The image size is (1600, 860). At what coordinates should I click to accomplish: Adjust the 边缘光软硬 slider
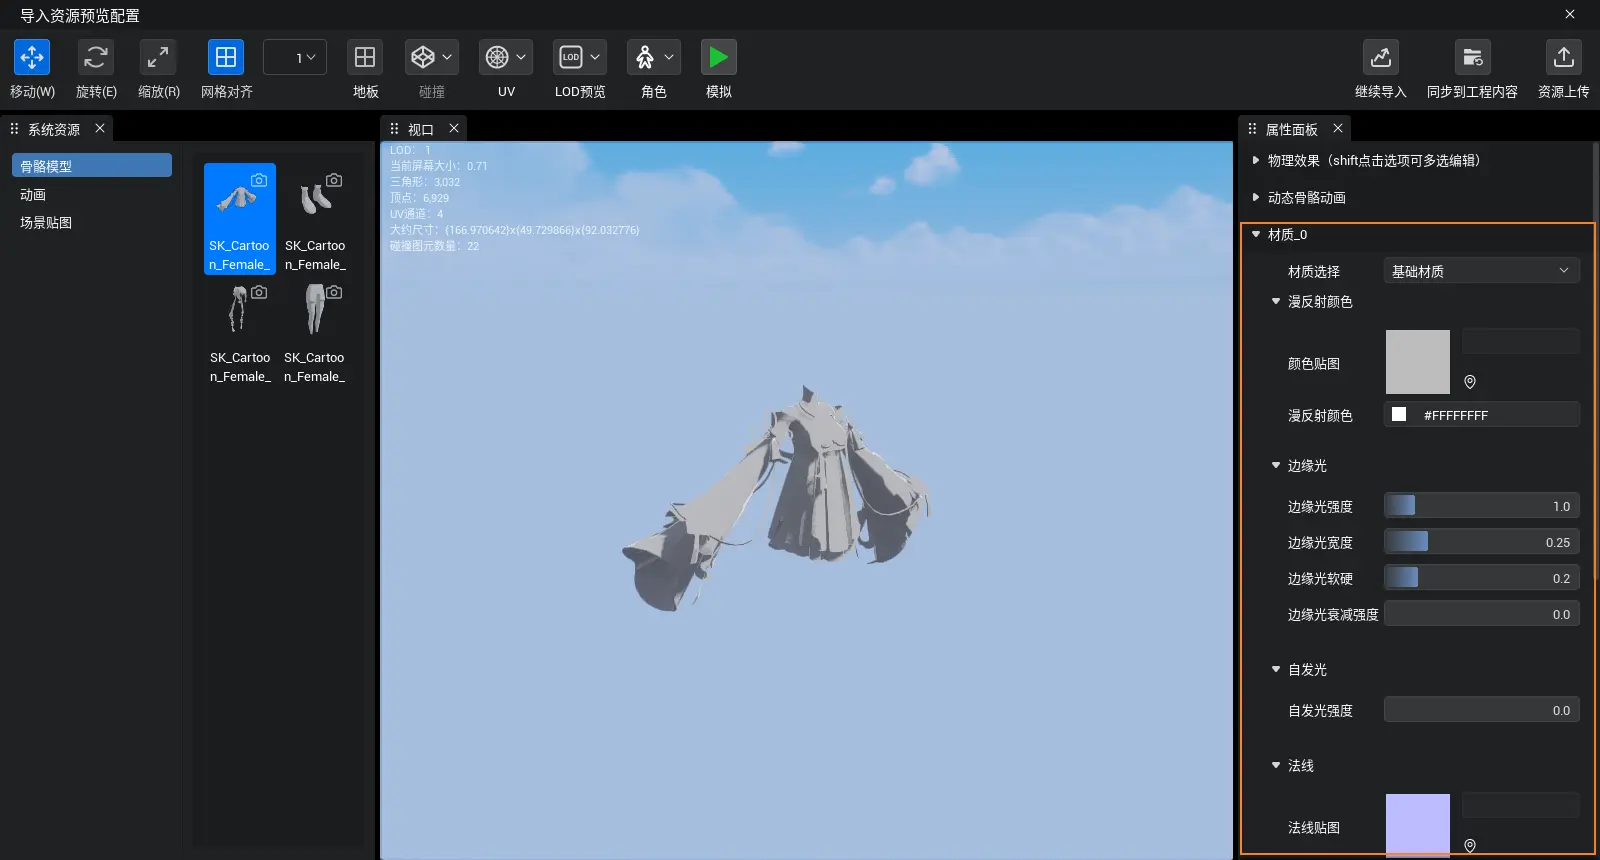coord(1482,578)
